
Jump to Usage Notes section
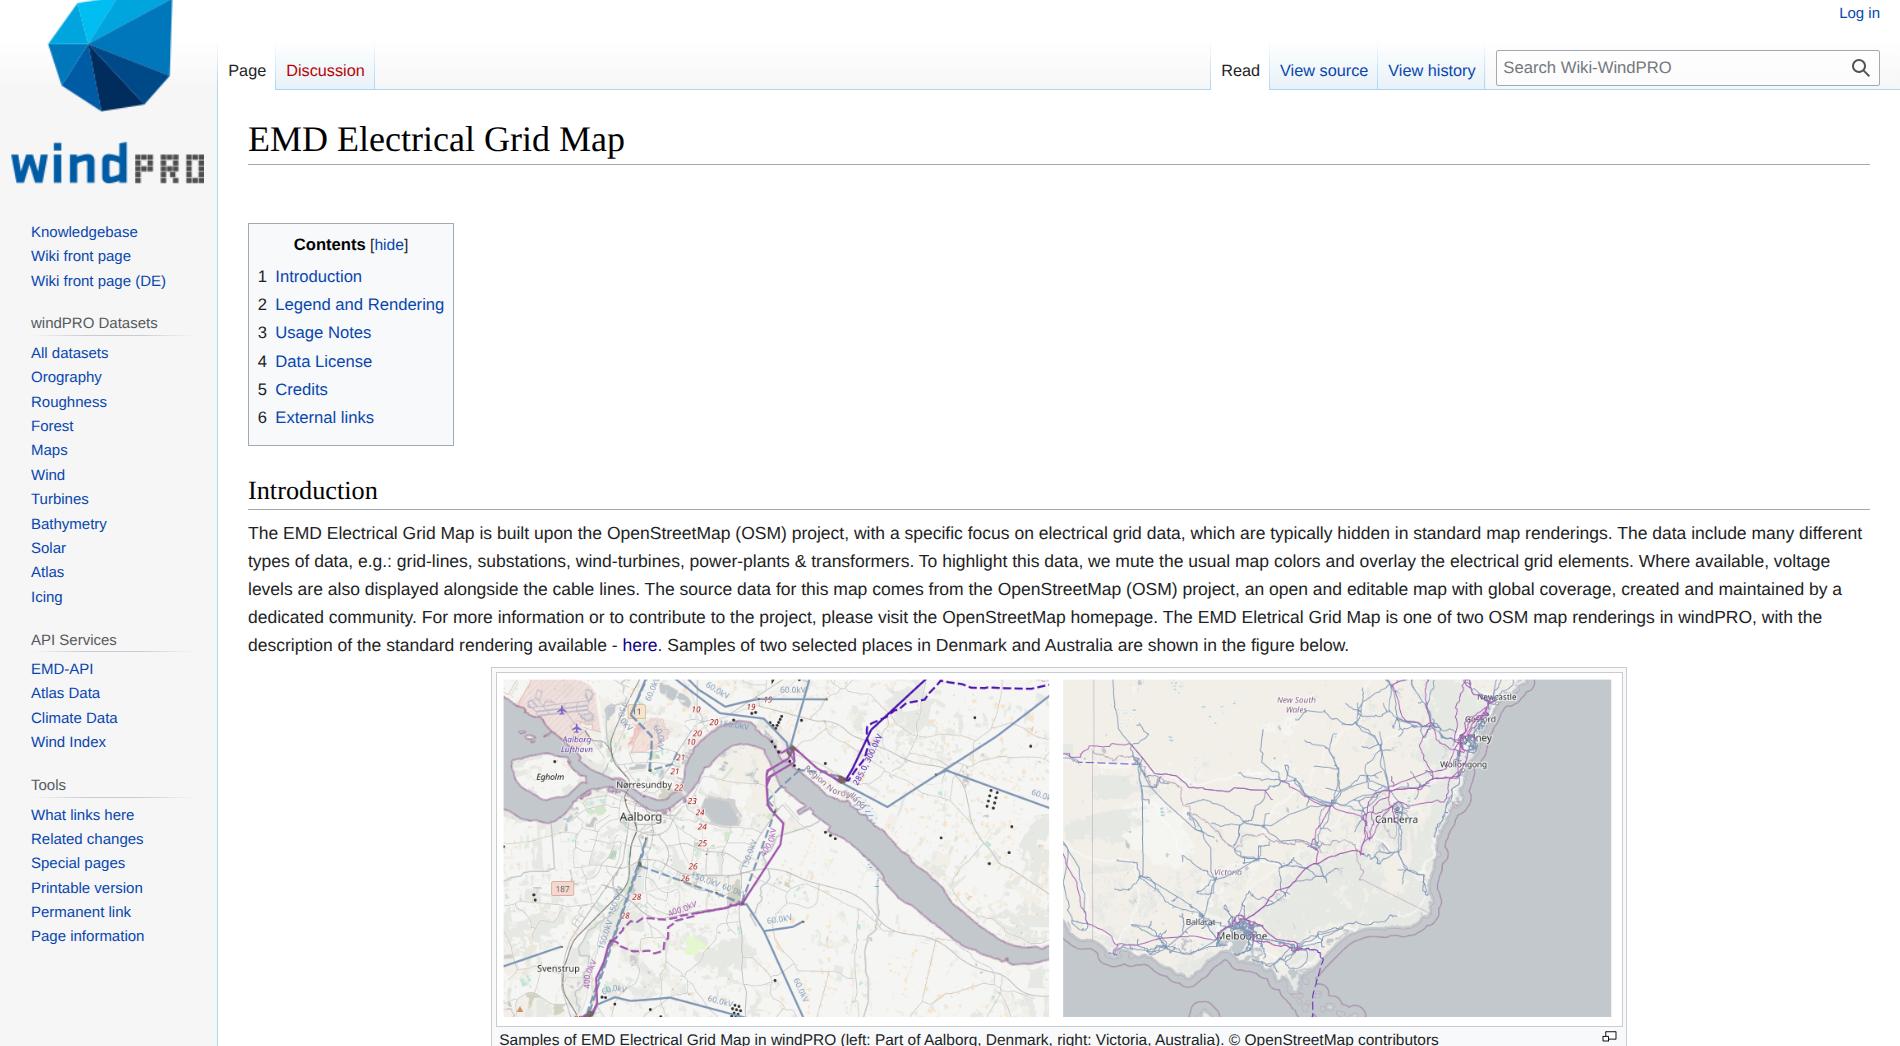(323, 333)
